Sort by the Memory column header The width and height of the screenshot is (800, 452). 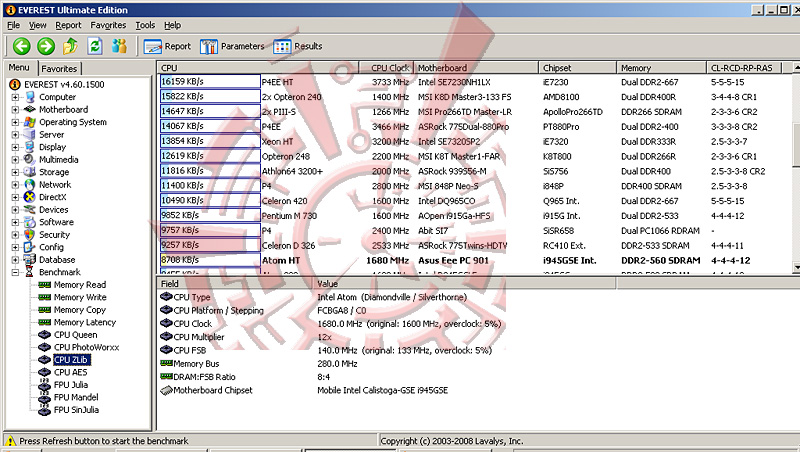point(661,68)
